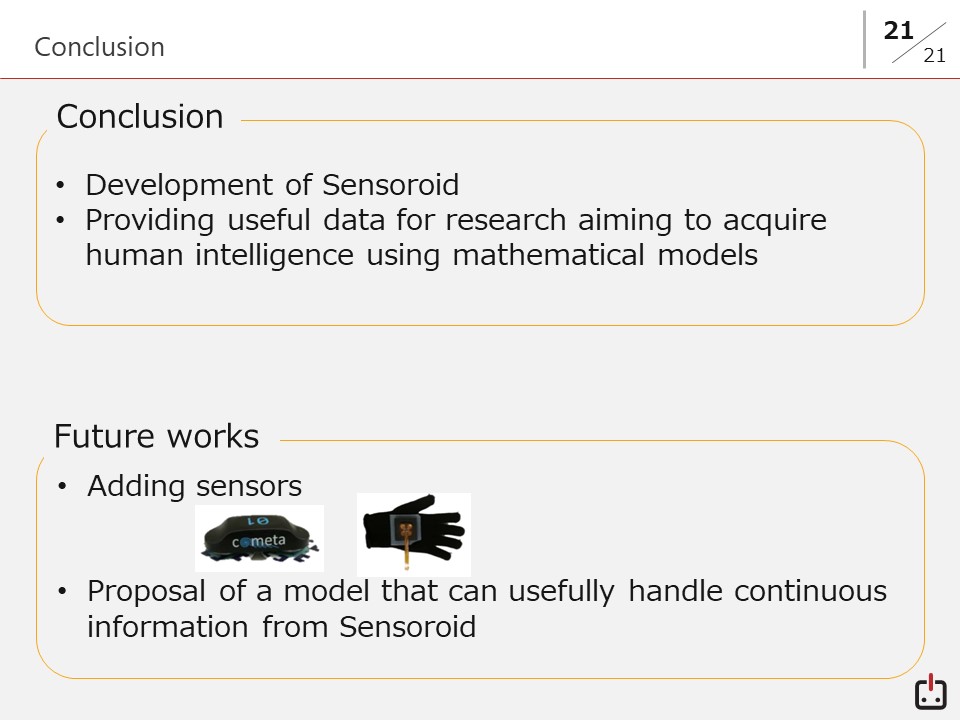Click the diagonal slash between page numbers
Screen dimensions: 960x720
pyautogui.click(x=919, y=43)
